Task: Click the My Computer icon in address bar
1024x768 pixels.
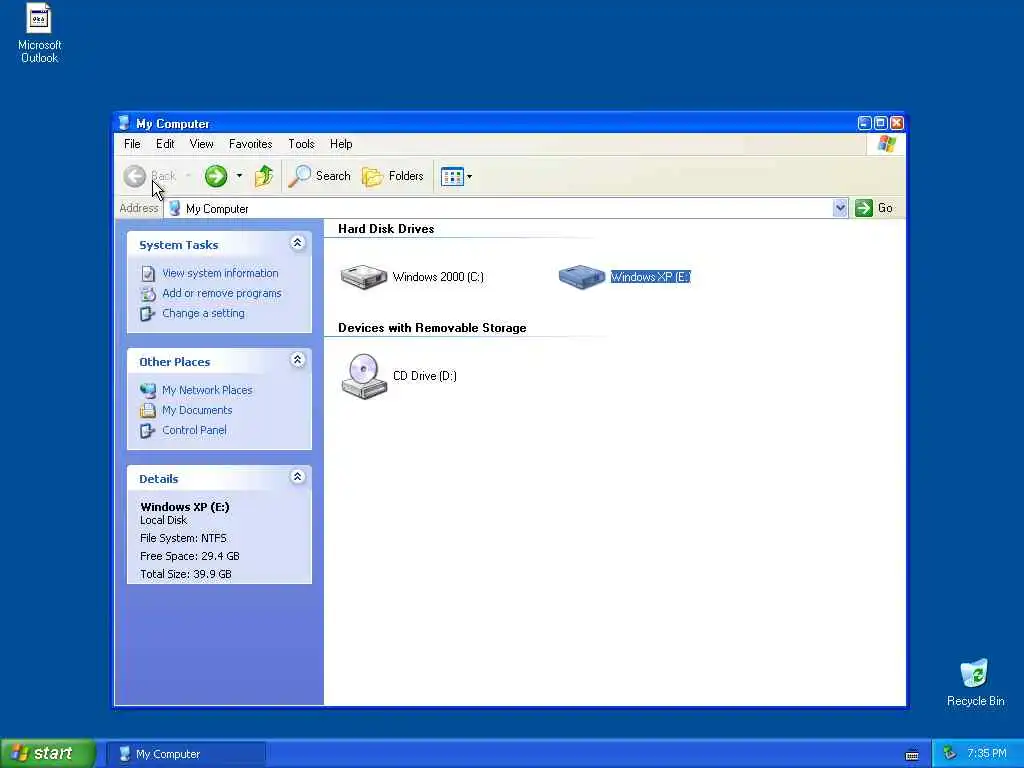Action: coord(174,208)
